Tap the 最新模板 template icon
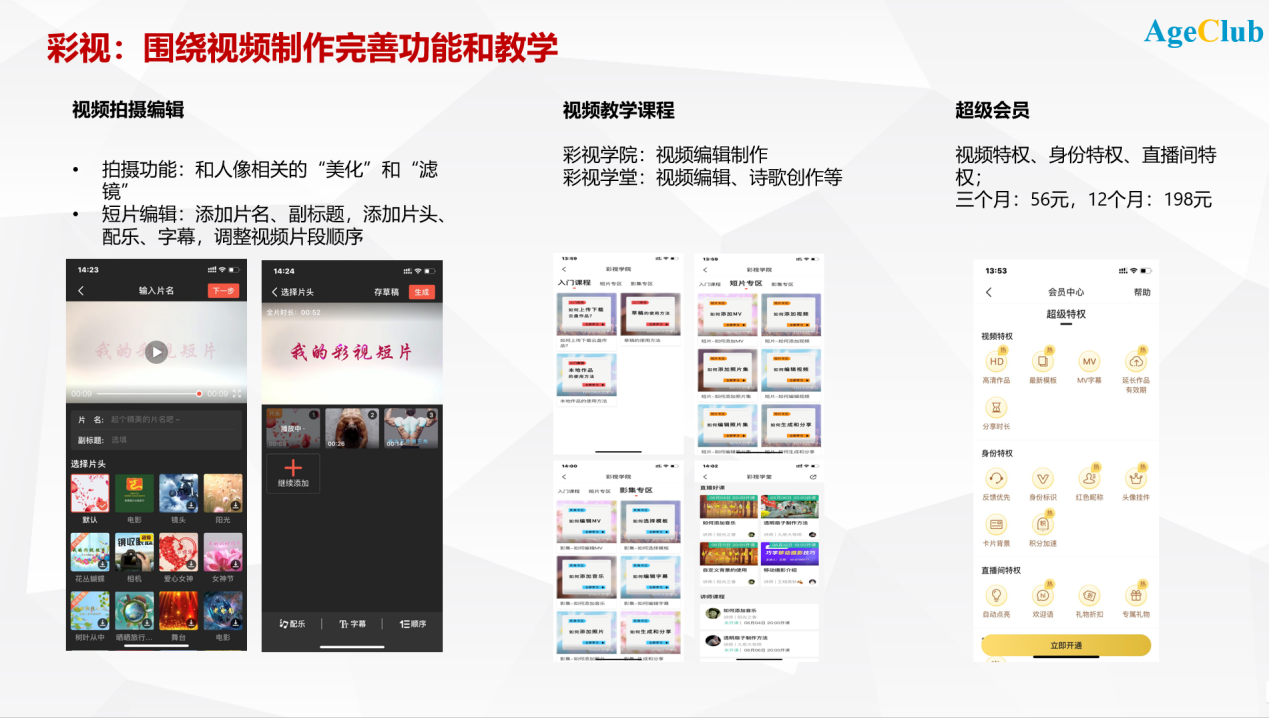 [1043, 362]
